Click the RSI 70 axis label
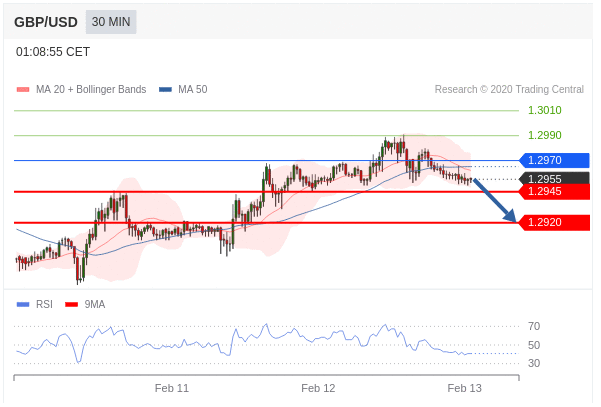 (x=534, y=327)
